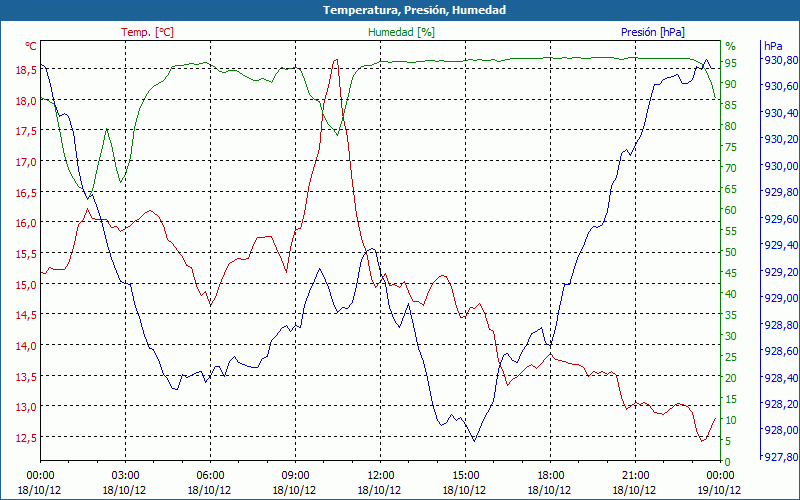Click the 929,40 pressure axis value

(x=781, y=245)
